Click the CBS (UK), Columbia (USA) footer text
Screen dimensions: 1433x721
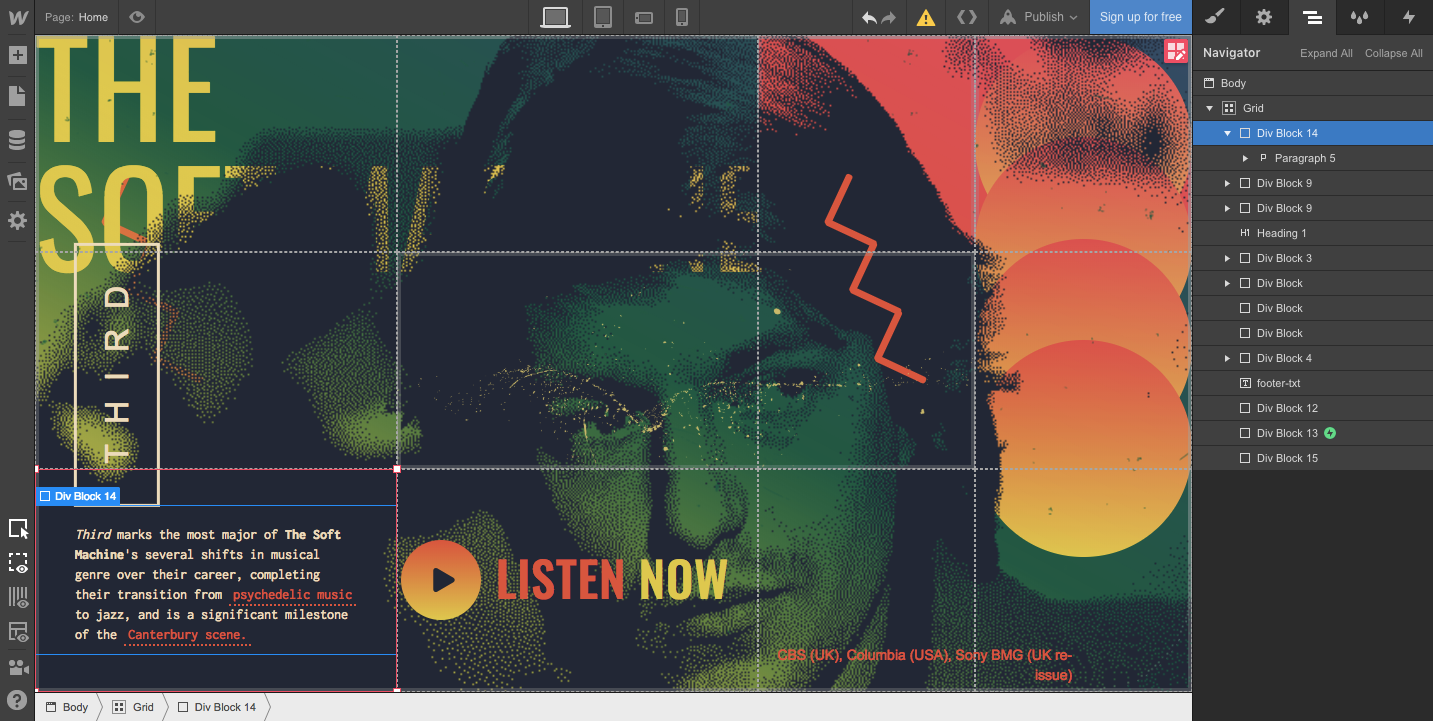pos(924,665)
